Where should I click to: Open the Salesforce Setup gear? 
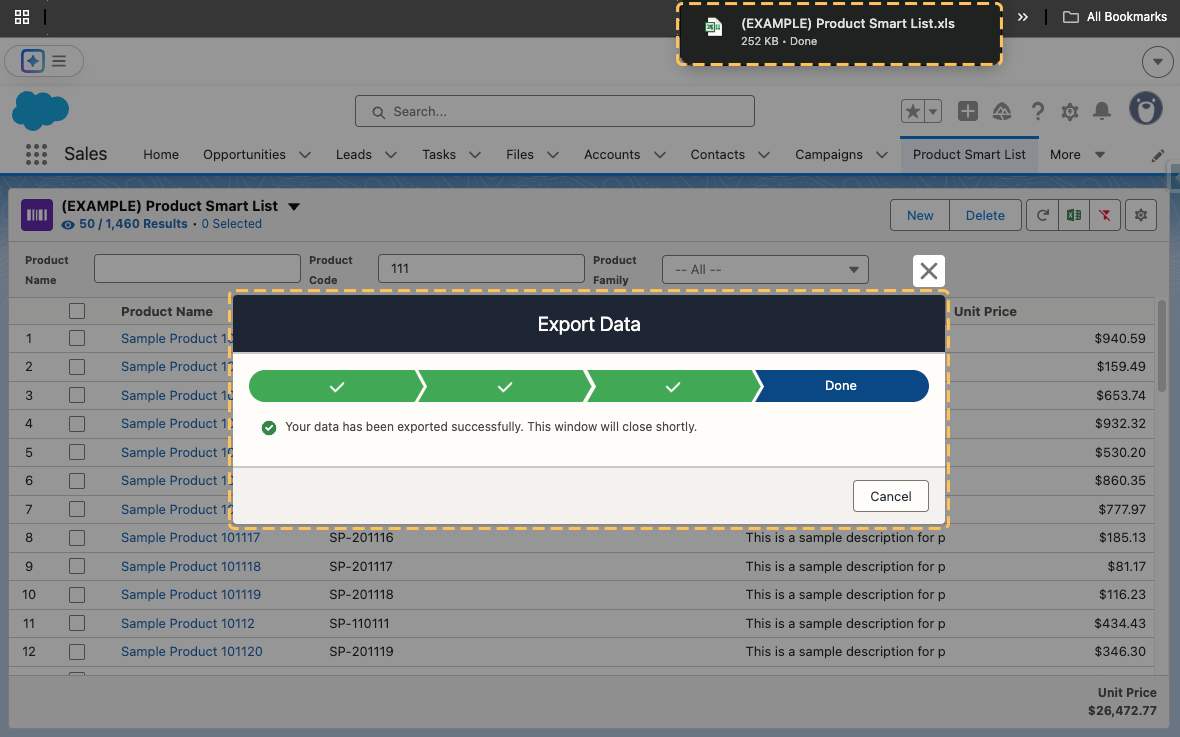(1069, 111)
